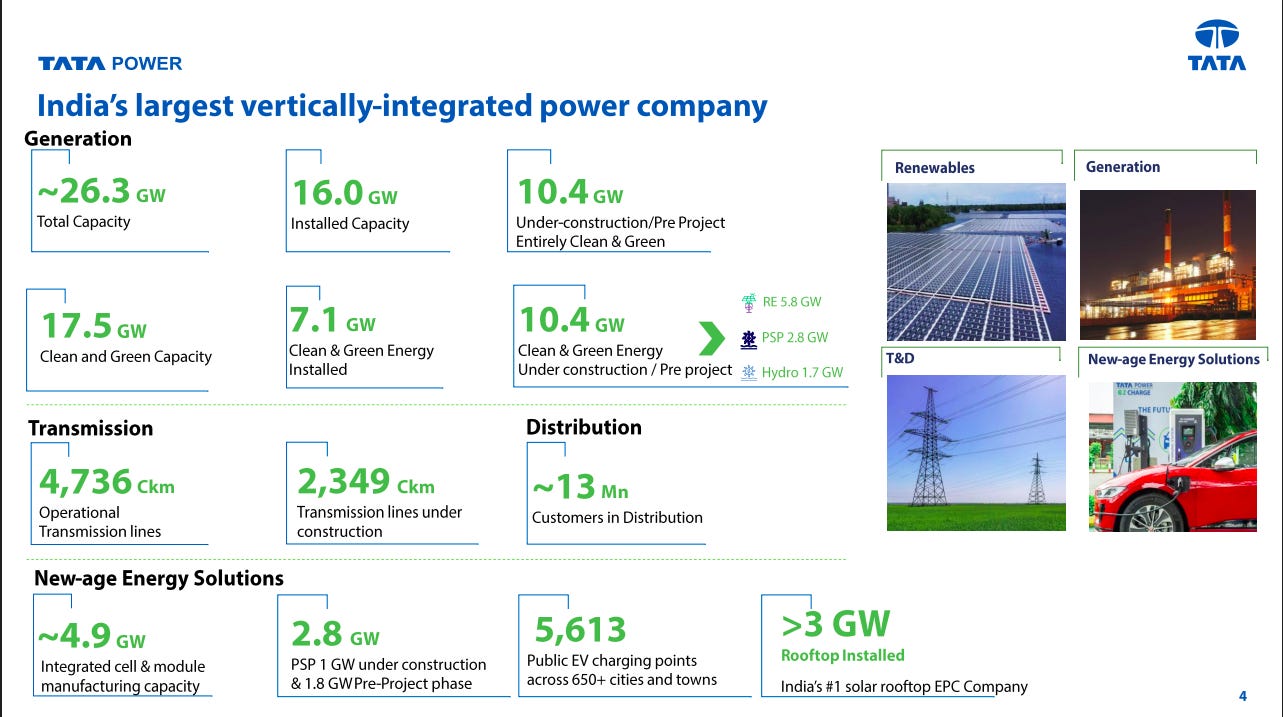Viewport: 1283px width, 717px height.
Task: Open the Renewables floating solar photo
Action: 976,262
